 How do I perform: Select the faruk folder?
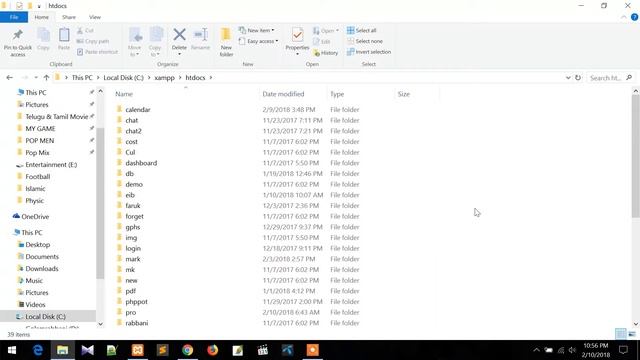coord(133,206)
